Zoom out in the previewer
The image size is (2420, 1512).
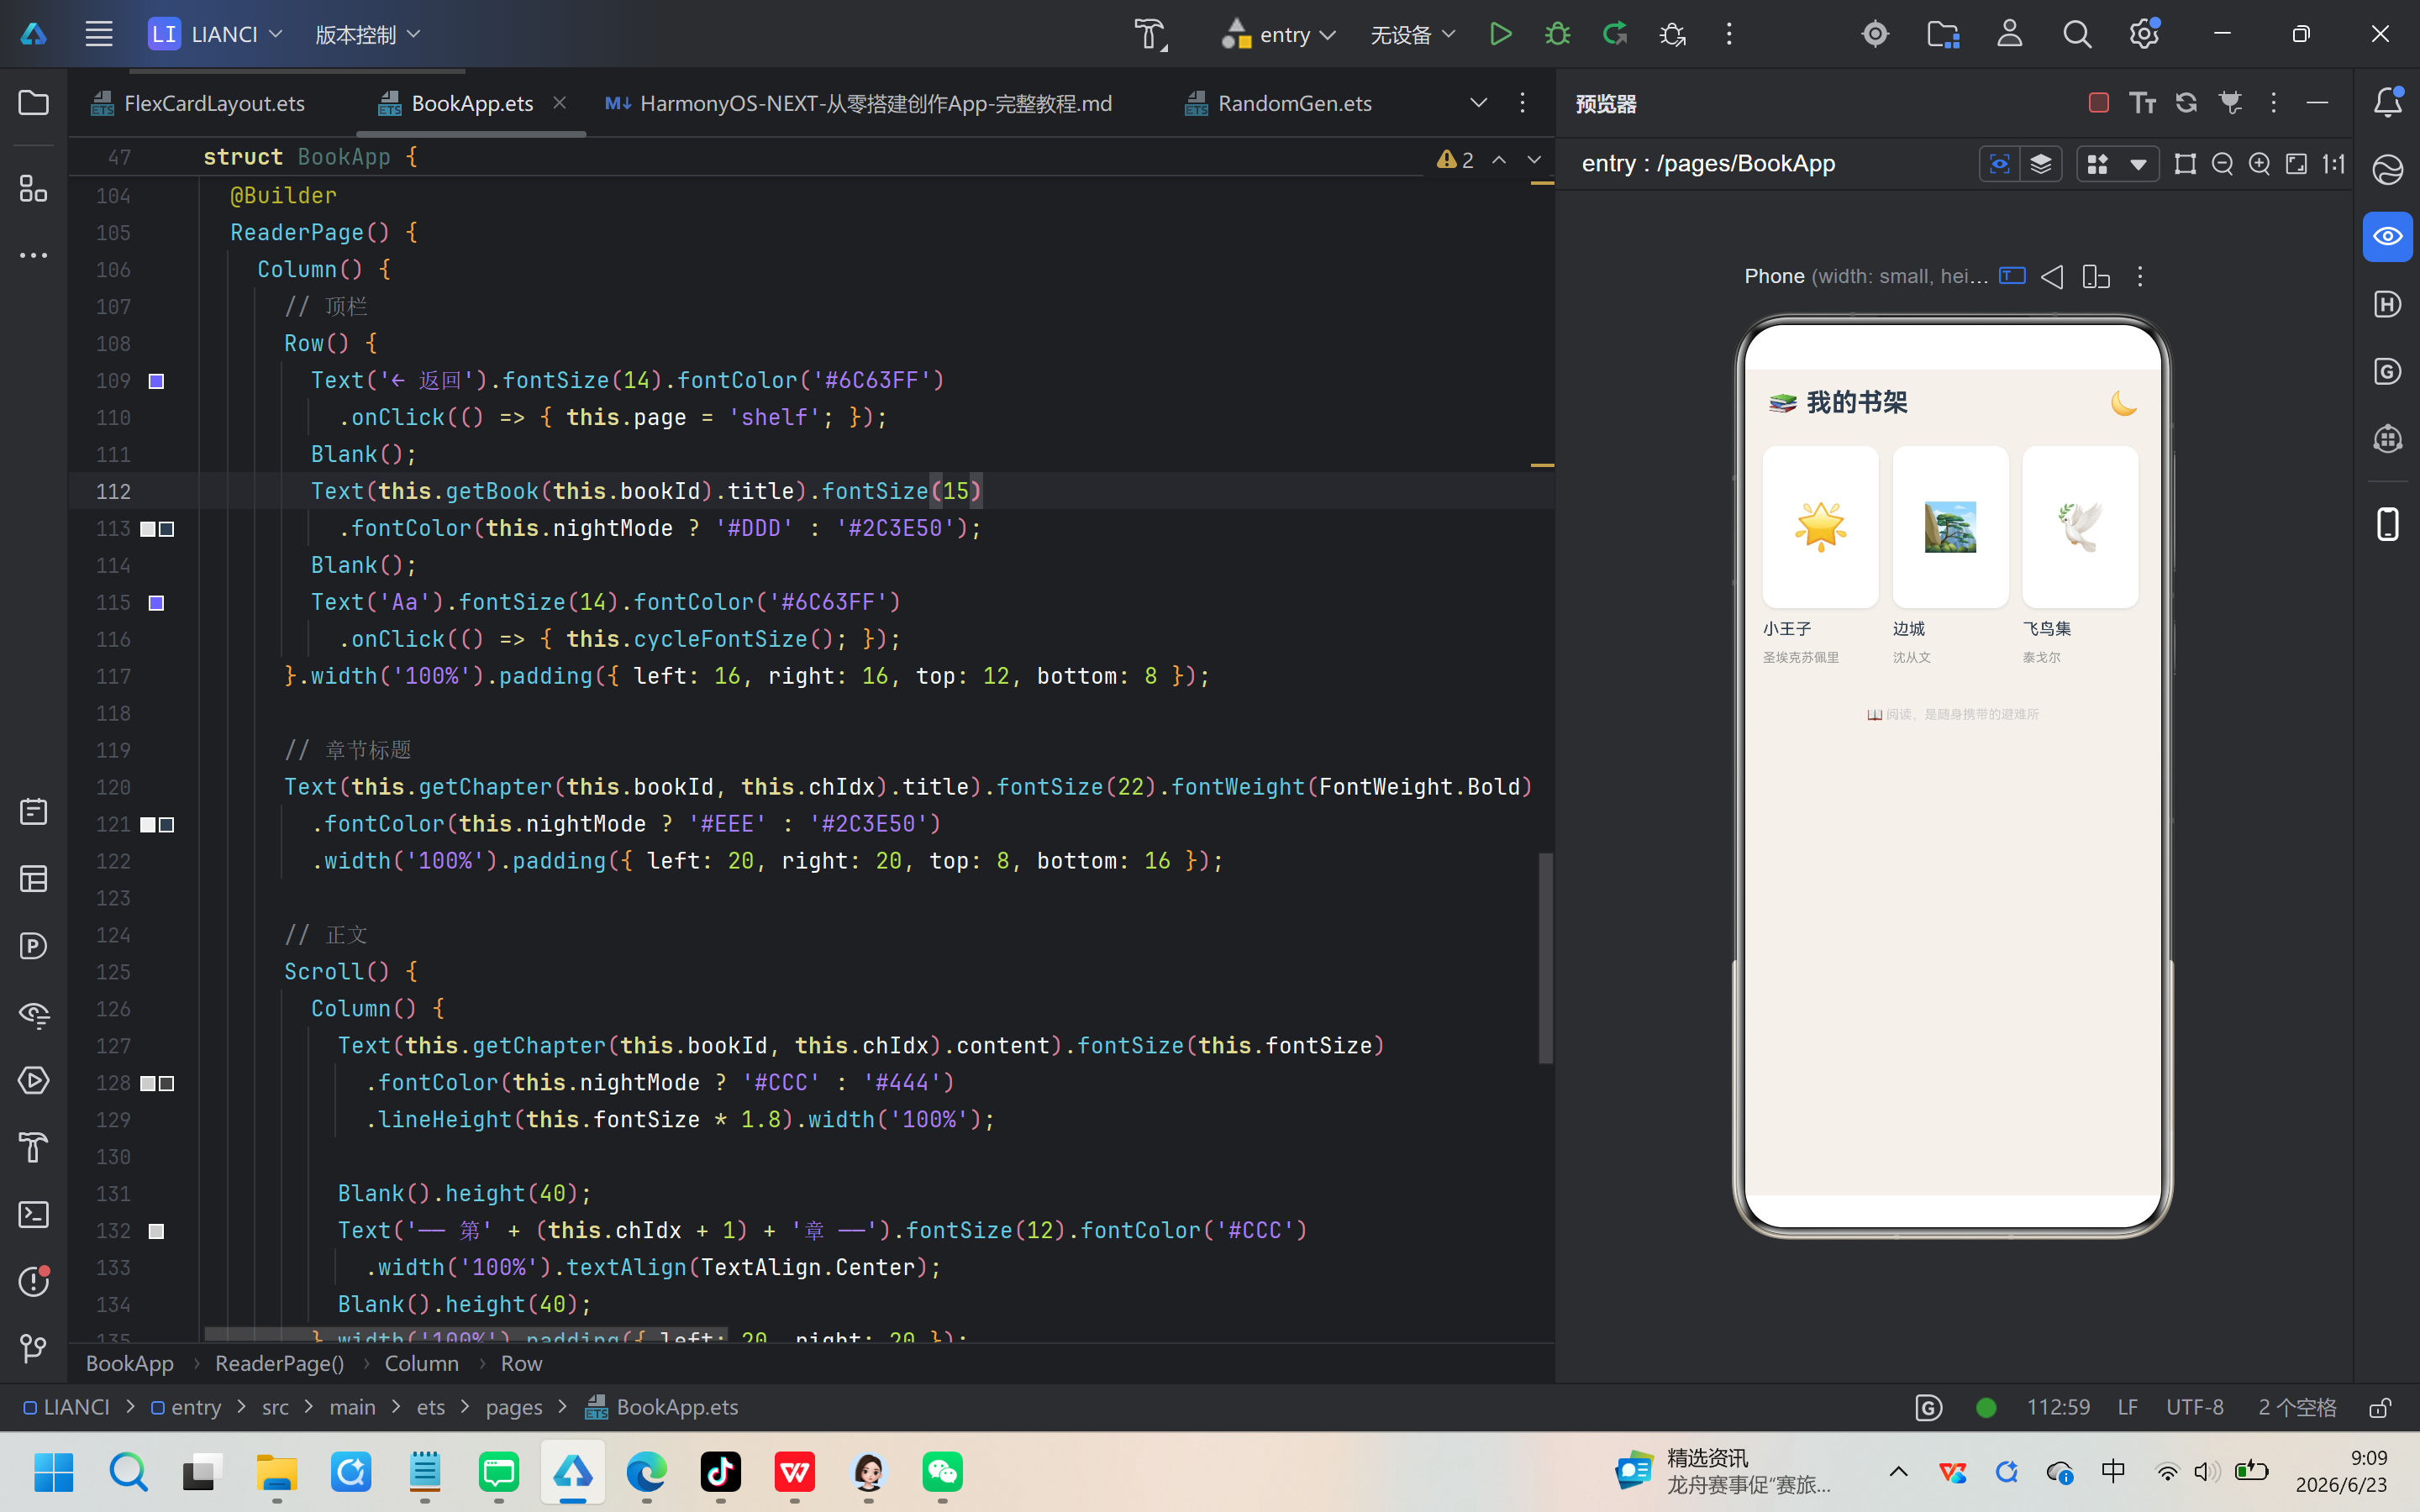click(2222, 164)
